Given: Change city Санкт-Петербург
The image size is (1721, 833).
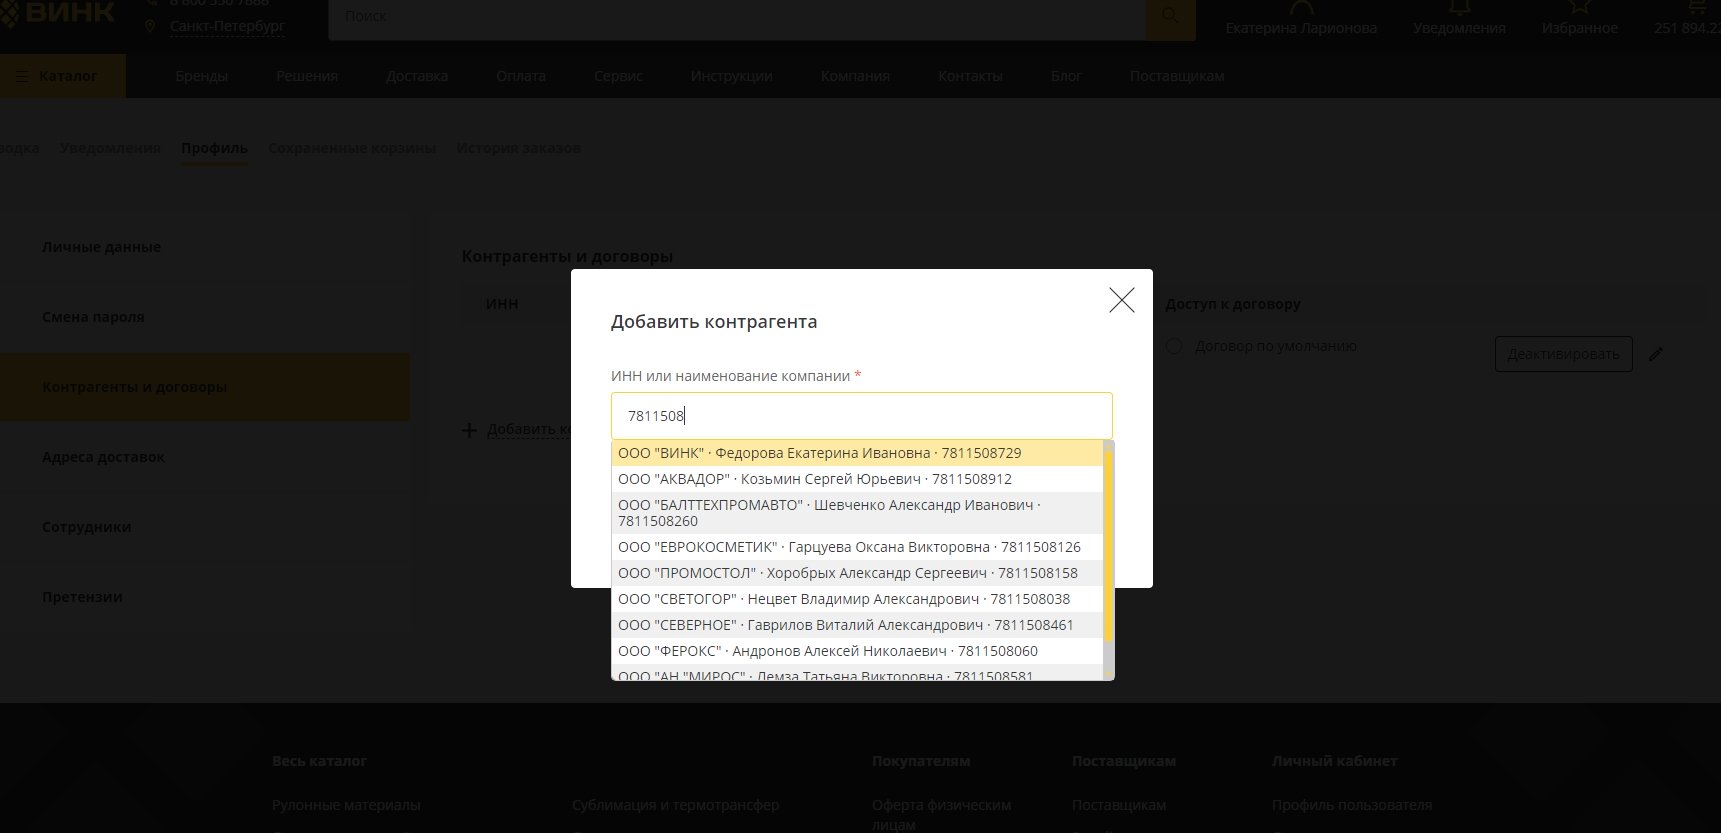Looking at the screenshot, I should click(227, 26).
